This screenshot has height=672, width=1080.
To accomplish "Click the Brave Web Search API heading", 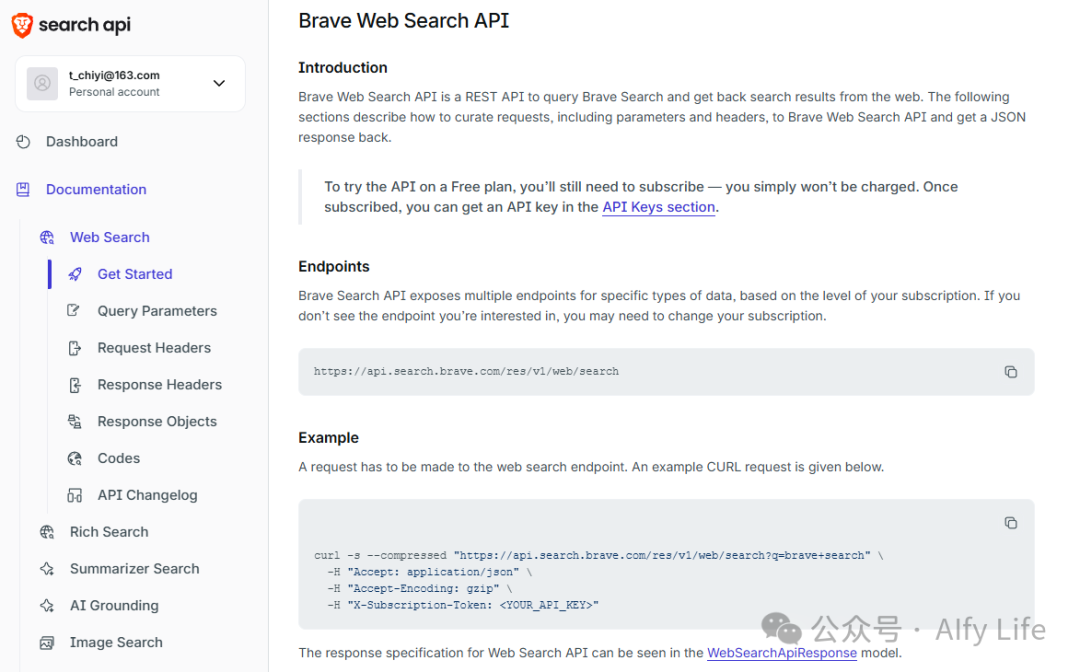I will (404, 21).
